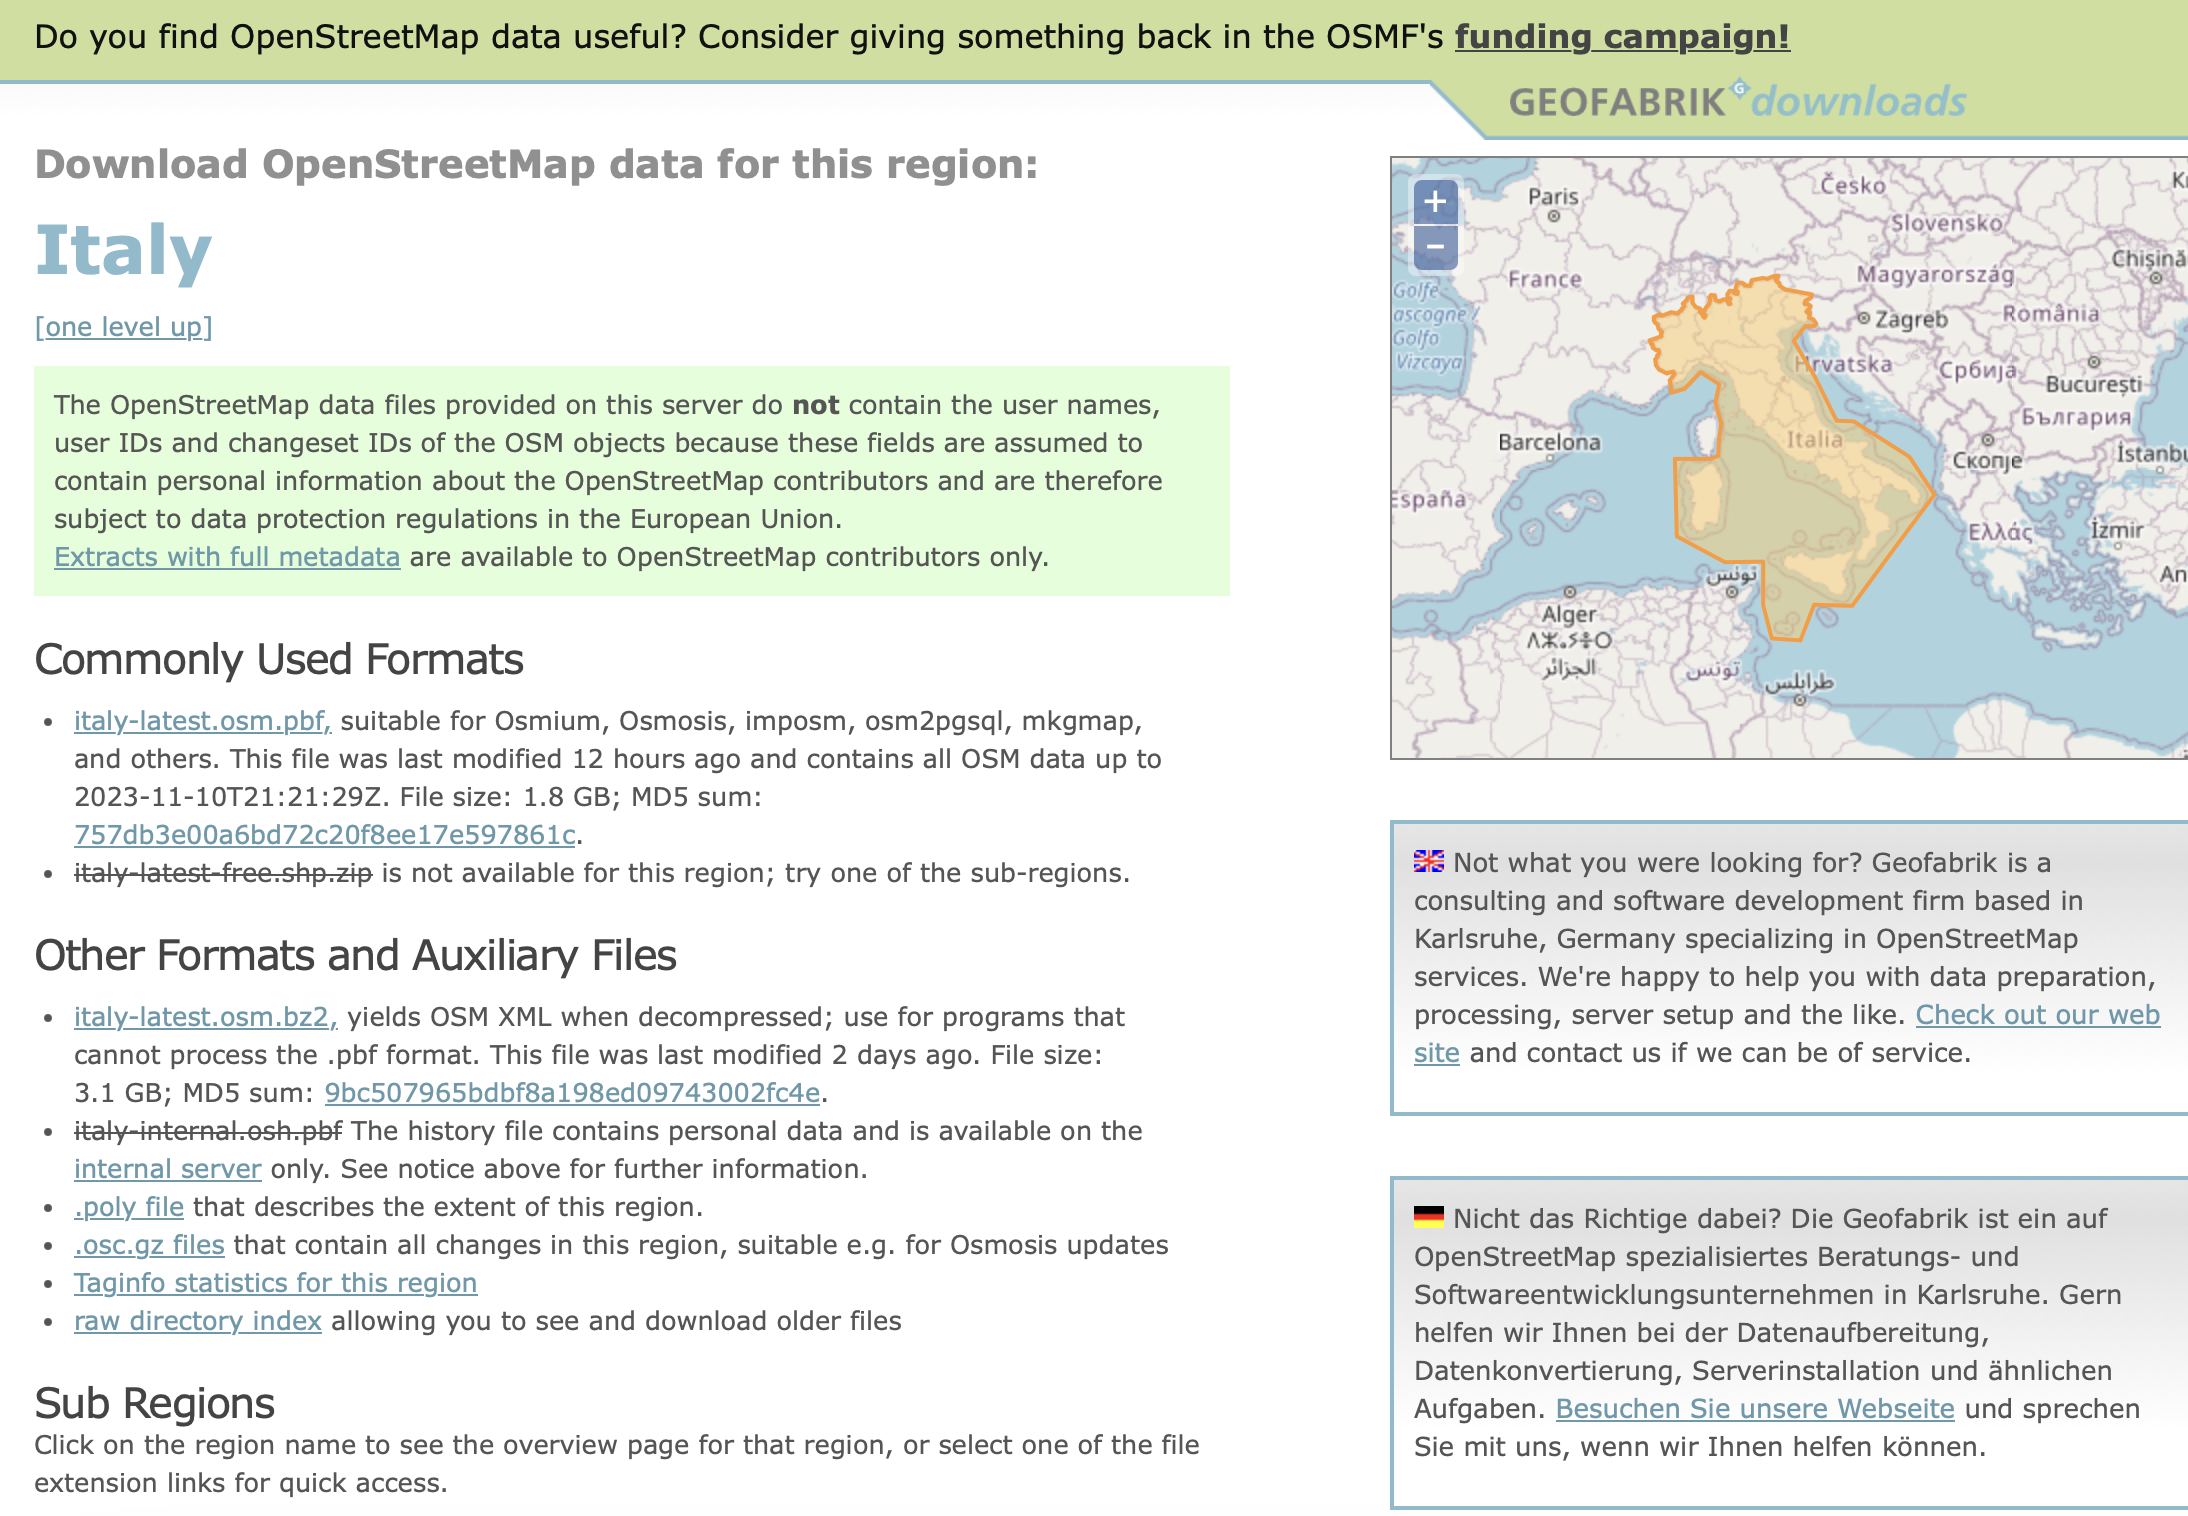
Task: Download italy-latest.osm.pbf file
Action: point(202,721)
